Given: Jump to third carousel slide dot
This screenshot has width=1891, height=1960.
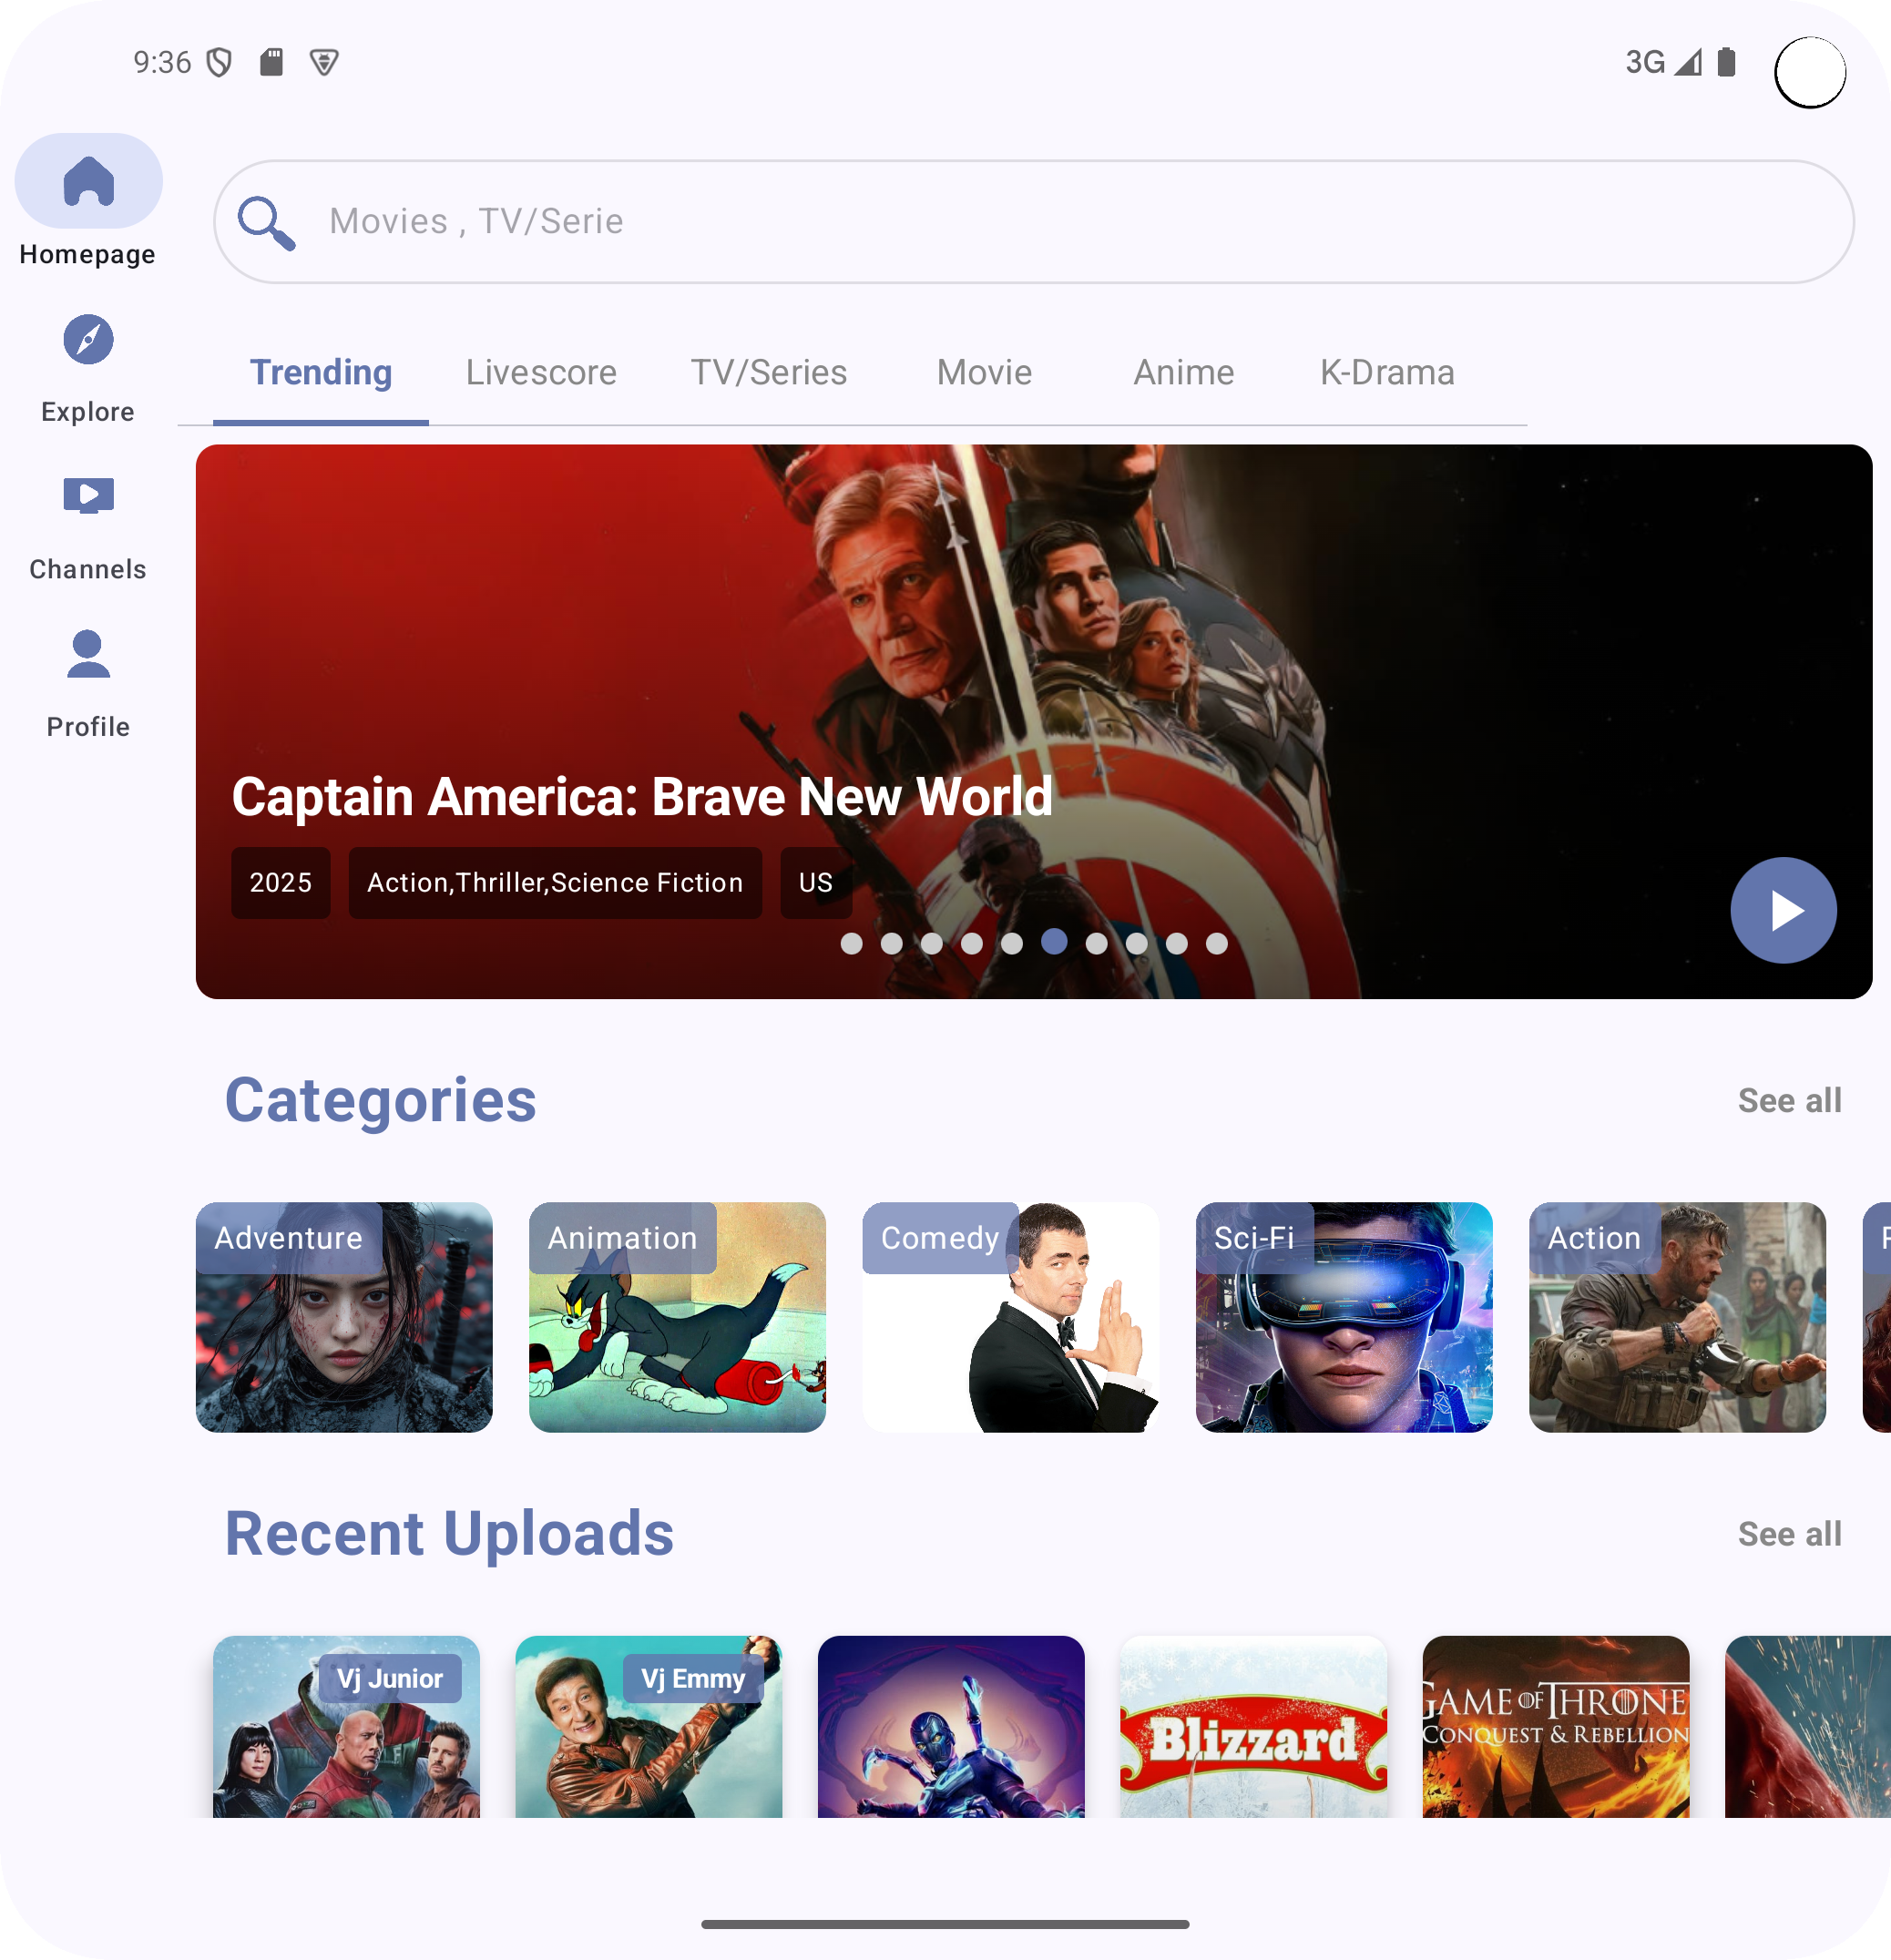Looking at the screenshot, I should pyautogui.click(x=931, y=943).
